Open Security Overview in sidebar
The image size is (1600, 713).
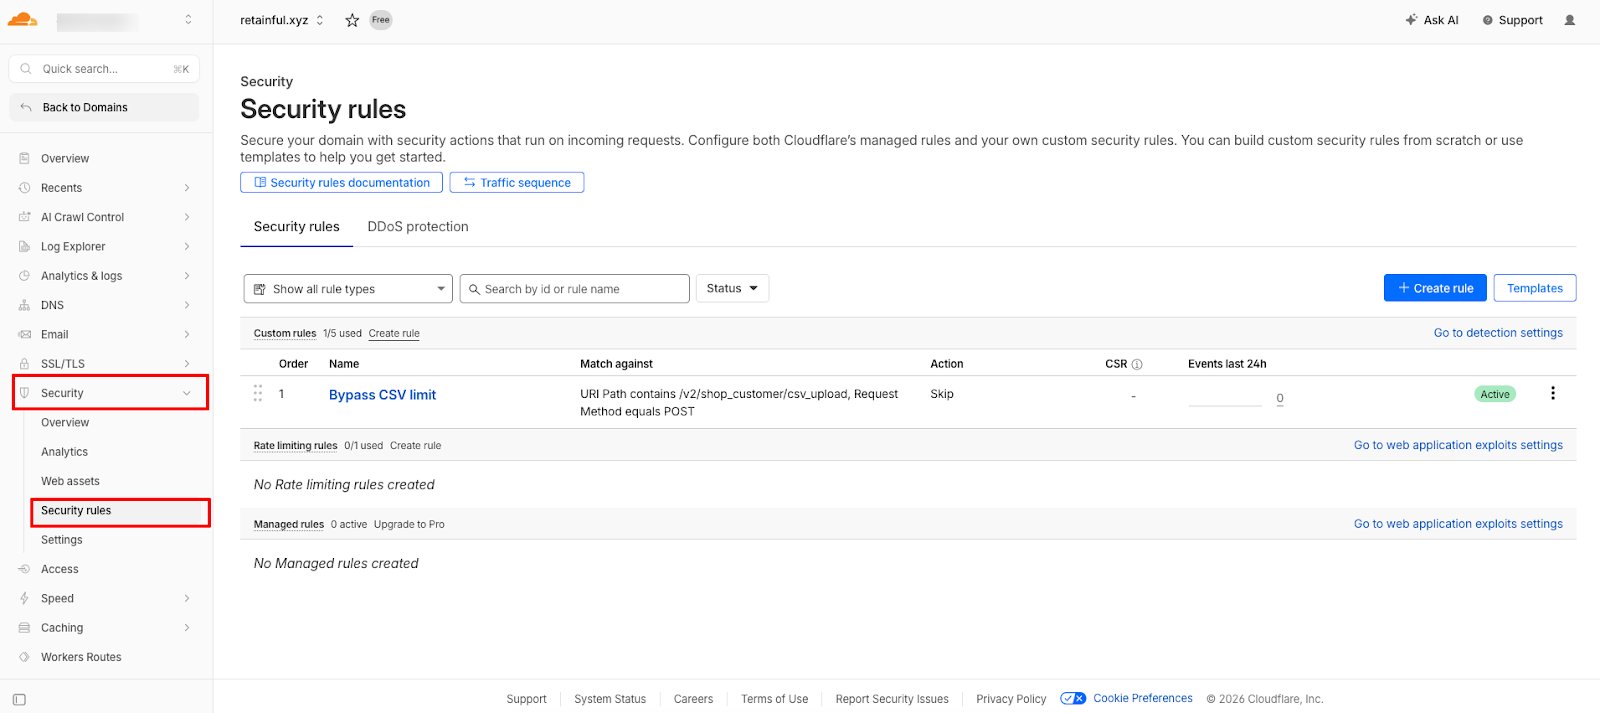(65, 423)
